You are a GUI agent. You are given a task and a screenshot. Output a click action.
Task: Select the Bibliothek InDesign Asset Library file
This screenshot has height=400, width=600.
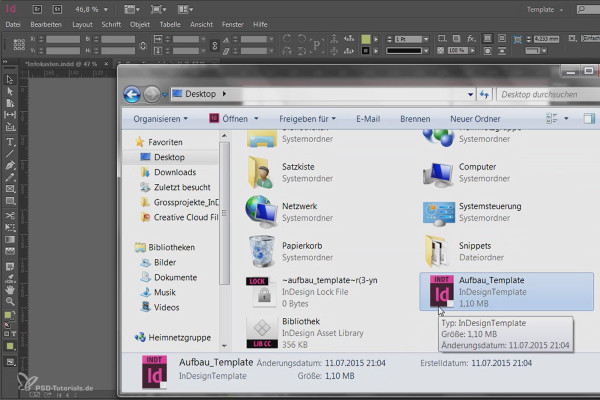(304, 332)
